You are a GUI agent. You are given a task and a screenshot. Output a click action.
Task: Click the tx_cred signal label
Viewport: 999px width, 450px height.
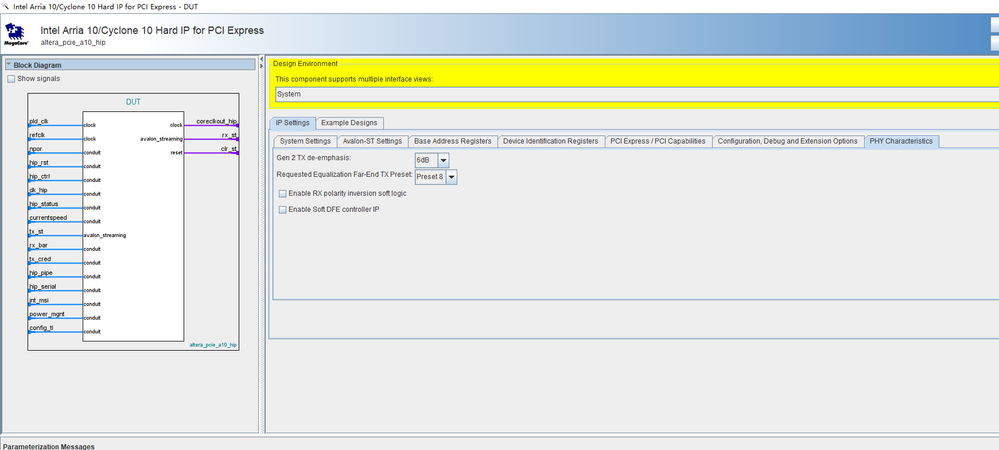40,259
